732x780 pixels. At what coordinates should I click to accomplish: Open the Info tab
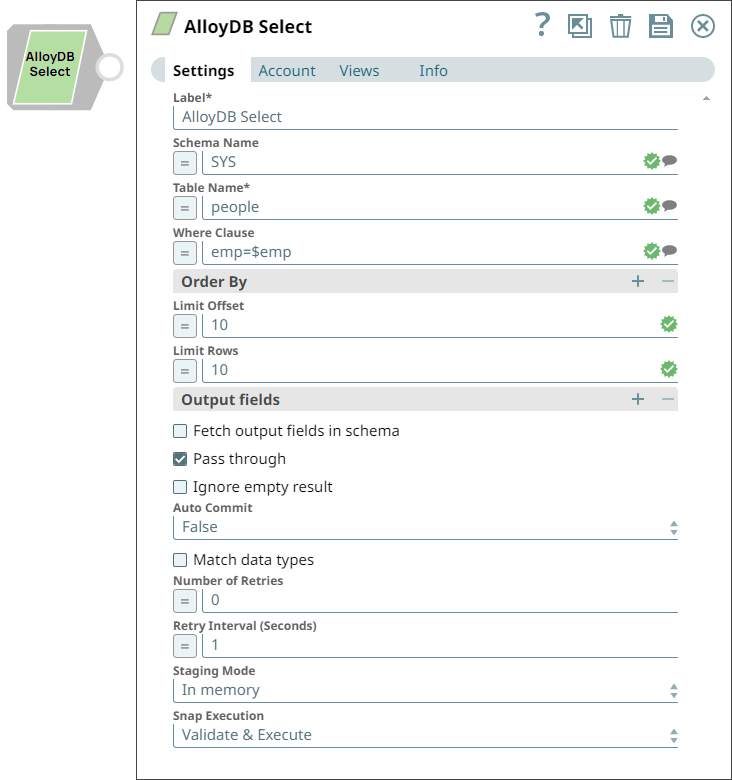[433, 71]
